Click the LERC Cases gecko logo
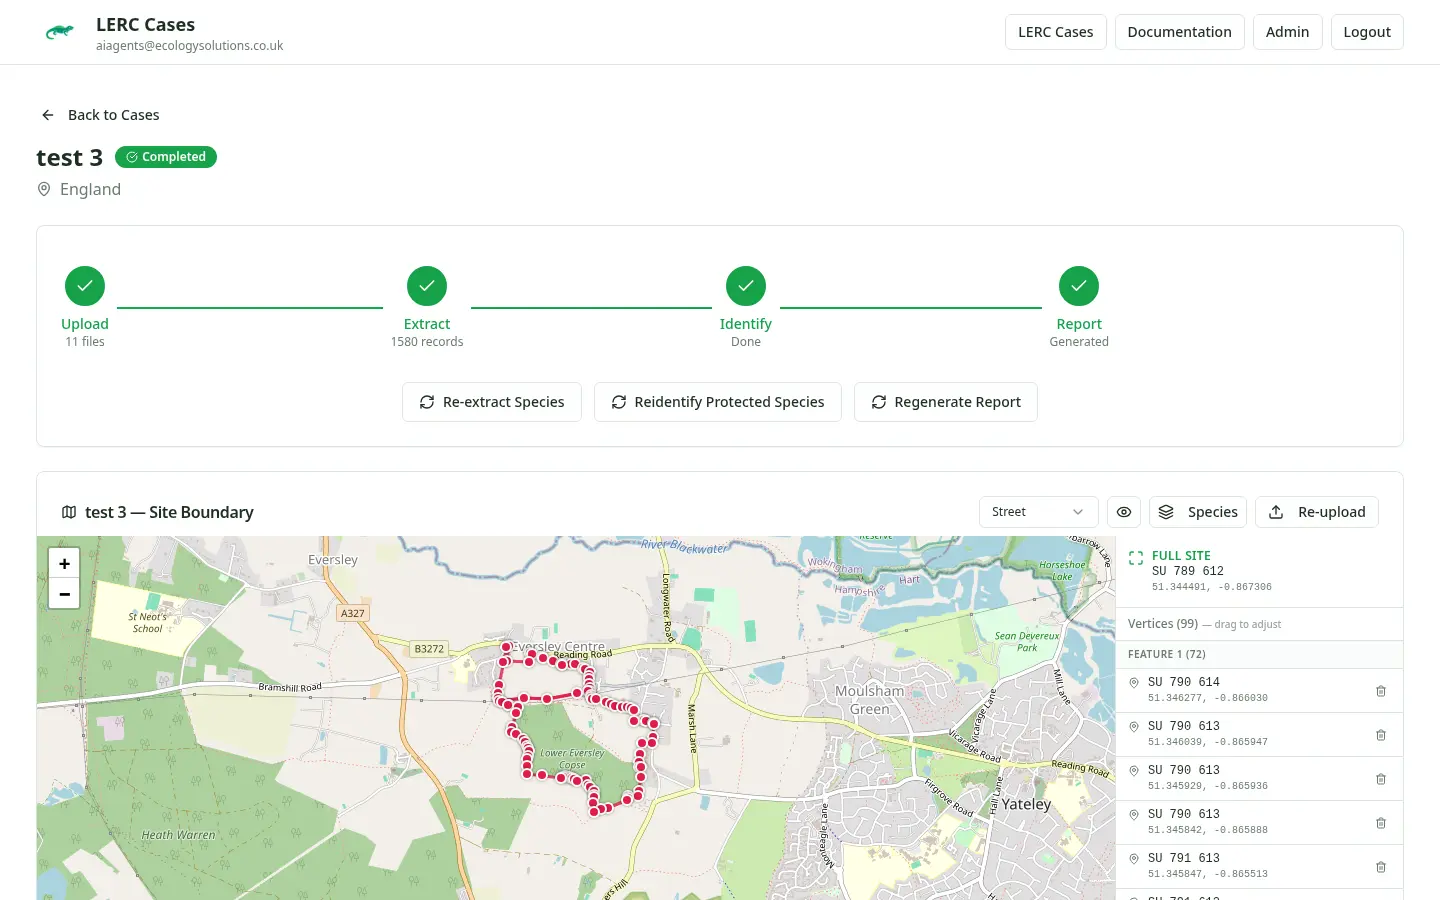 [60, 32]
